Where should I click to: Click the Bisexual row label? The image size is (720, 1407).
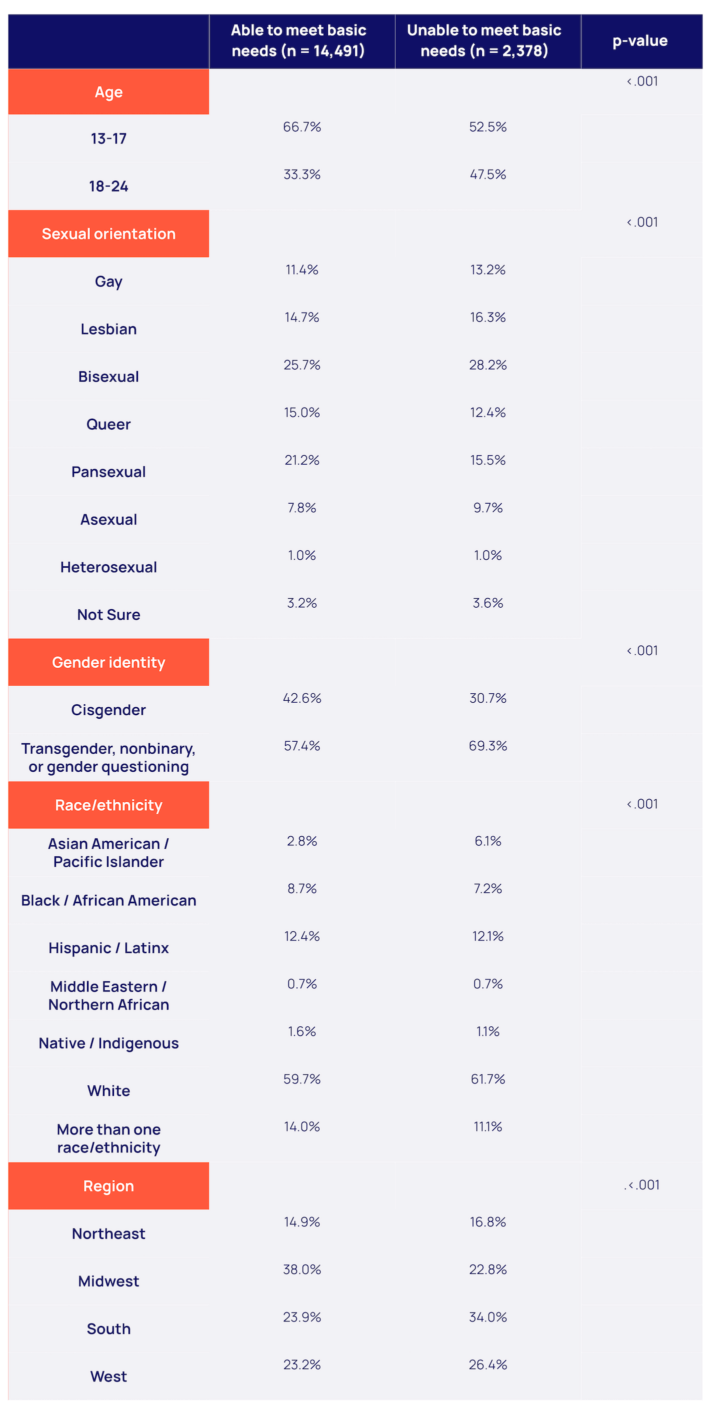(109, 377)
